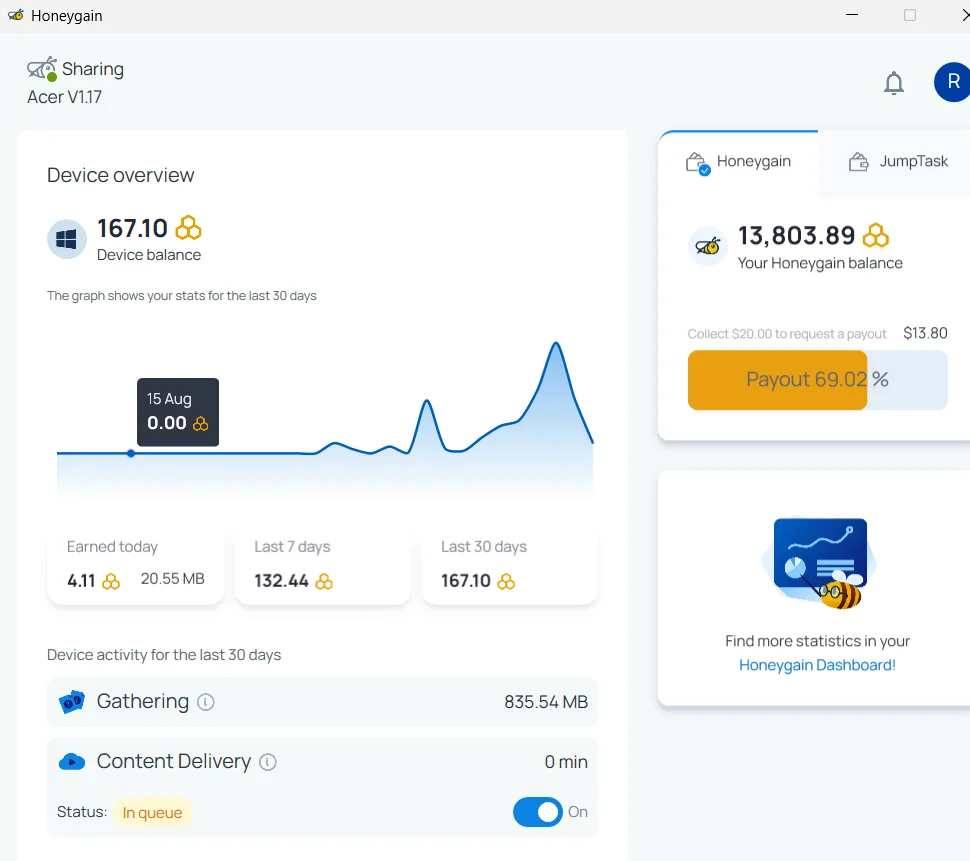Click the Honeygain app icon in title bar
The width and height of the screenshot is (970, 861).
tap(15, 15)
